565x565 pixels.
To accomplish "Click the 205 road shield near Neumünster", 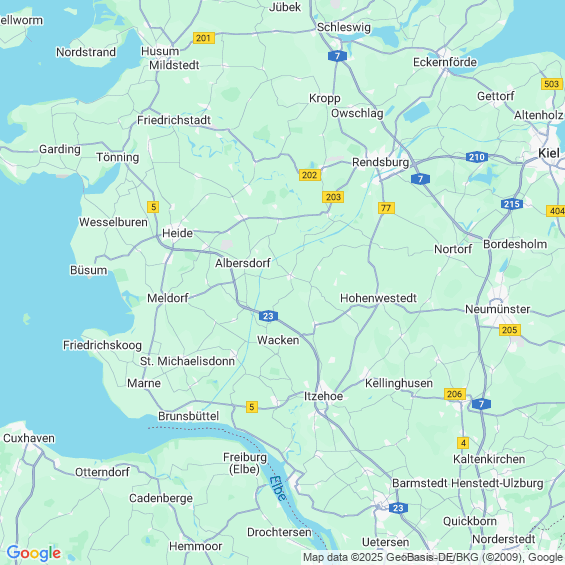I will pyautogui.click(x=510, y=330).
